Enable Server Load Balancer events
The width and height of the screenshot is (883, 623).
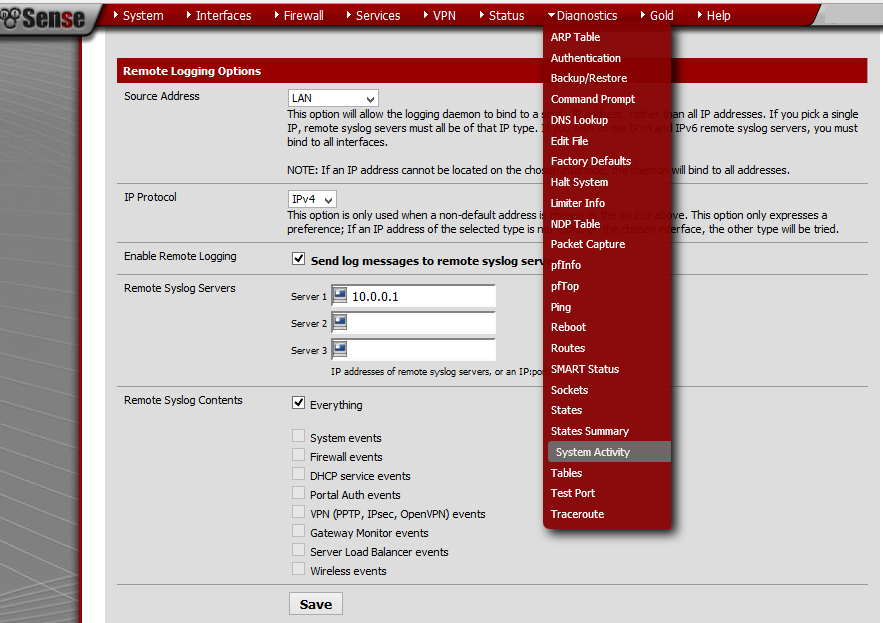[x=298, y=550]
